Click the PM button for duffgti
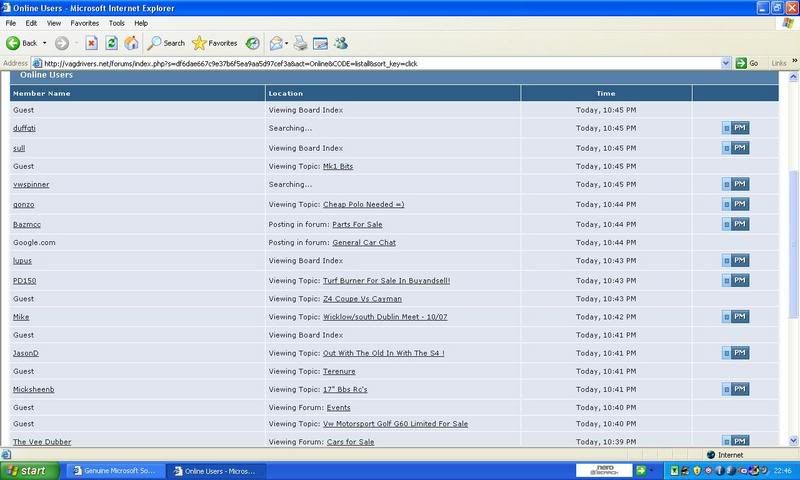This screenshot has width=800, height=480. tap(735, 128)
